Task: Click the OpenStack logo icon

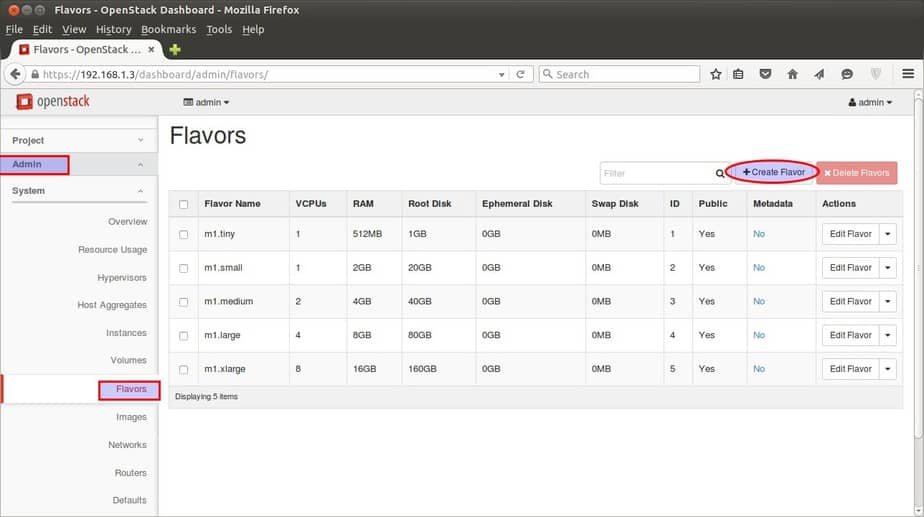Action: (24, 101)
